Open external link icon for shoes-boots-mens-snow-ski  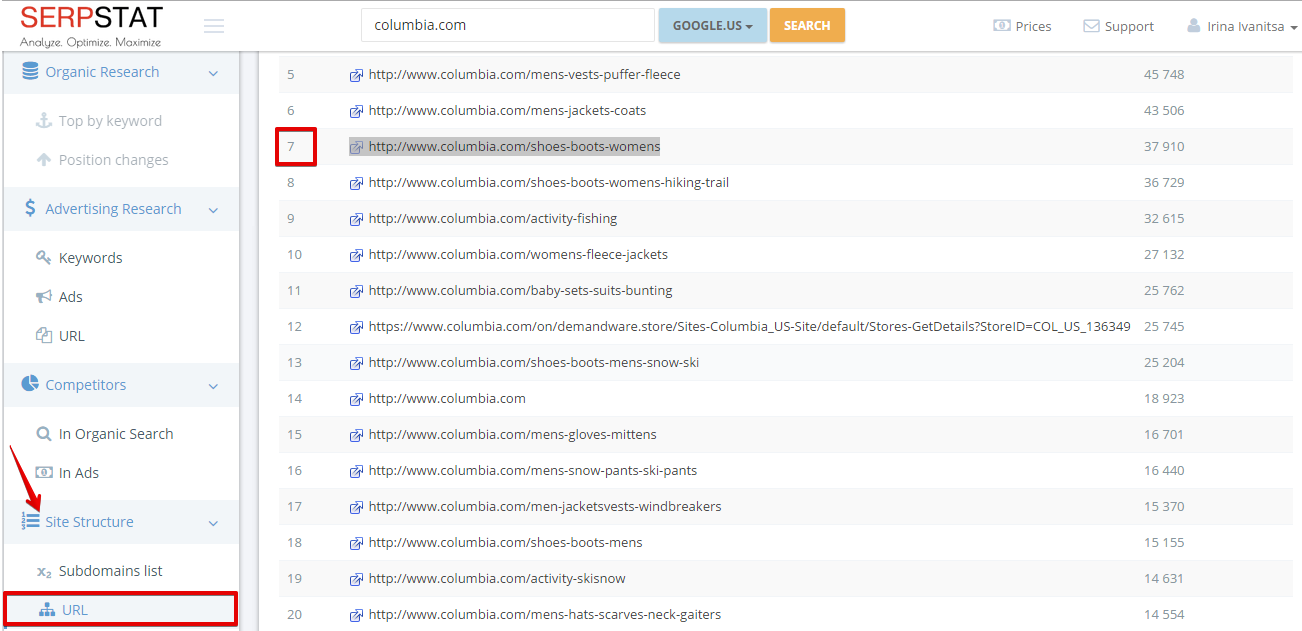tap(356, 363)
